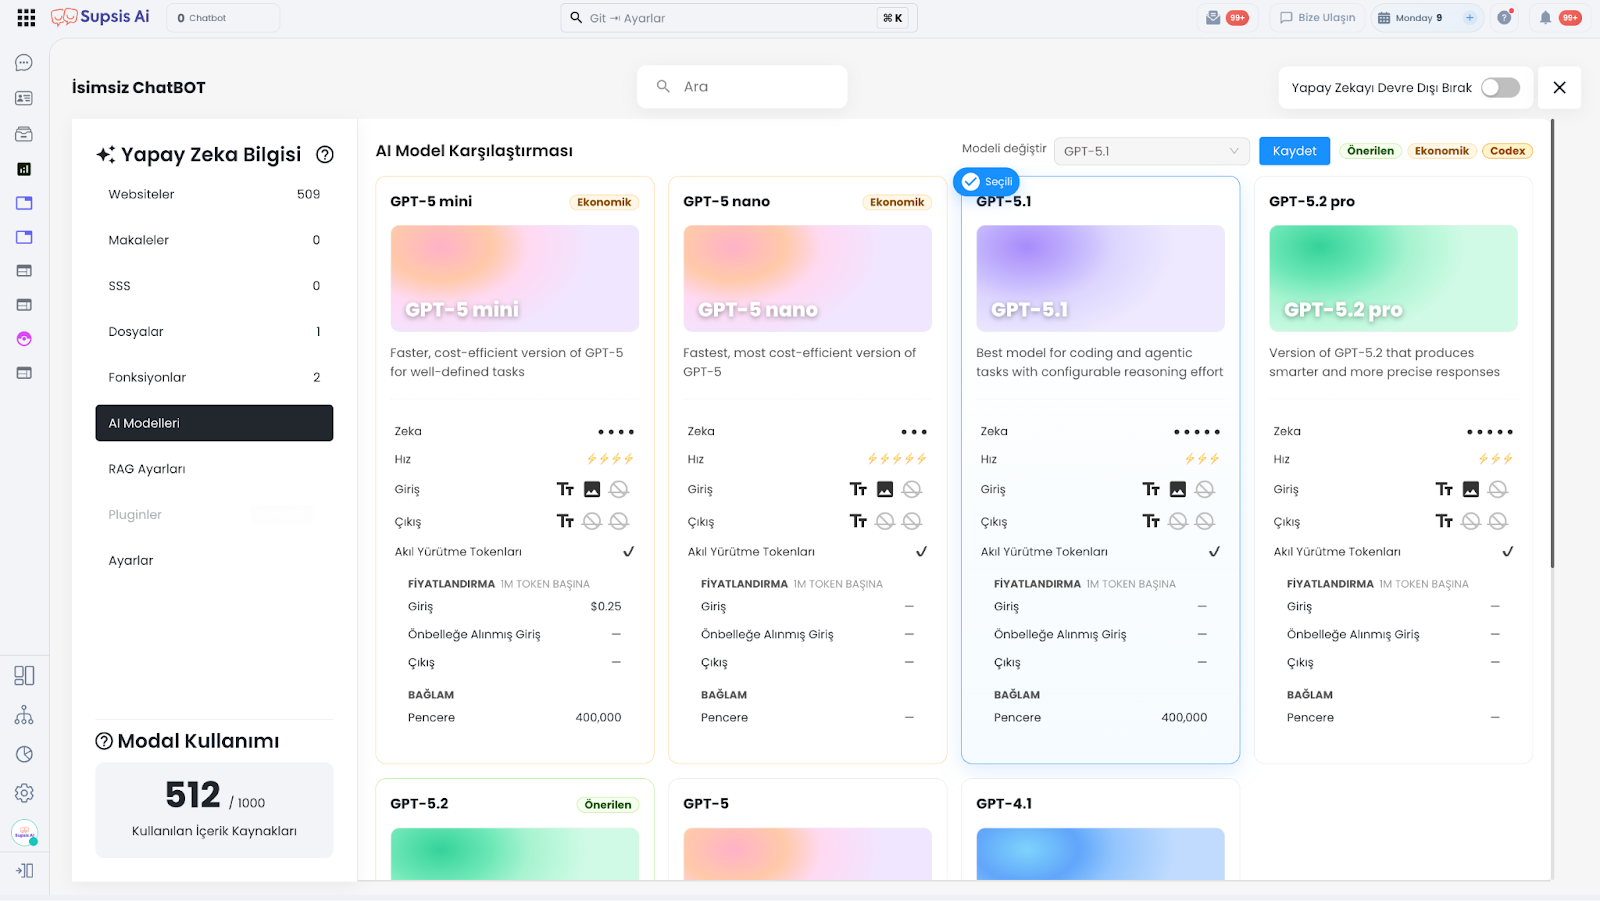Open the Modeli değiştir dropdown
Image resolution: width=1600 pixels, height=901 pixels.
click(1151, 151)
